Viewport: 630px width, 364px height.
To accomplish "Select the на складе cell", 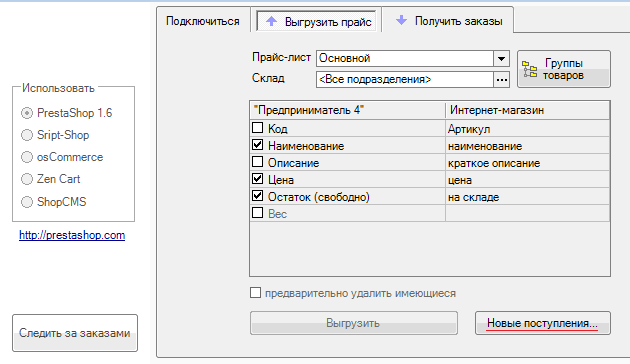I will [528, 197].
